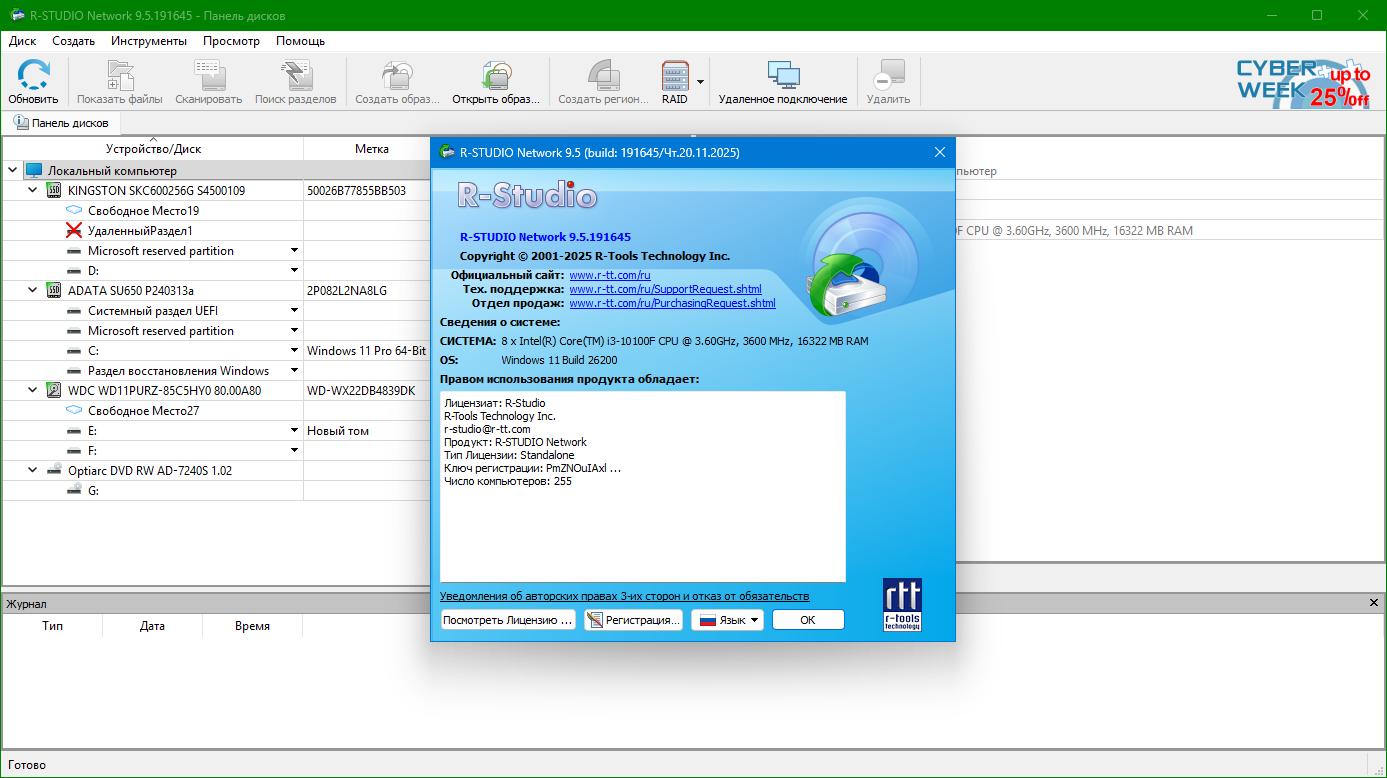The image size is (1387, 778).
Task: Click the Регистрация button
Action: (633, 620)
